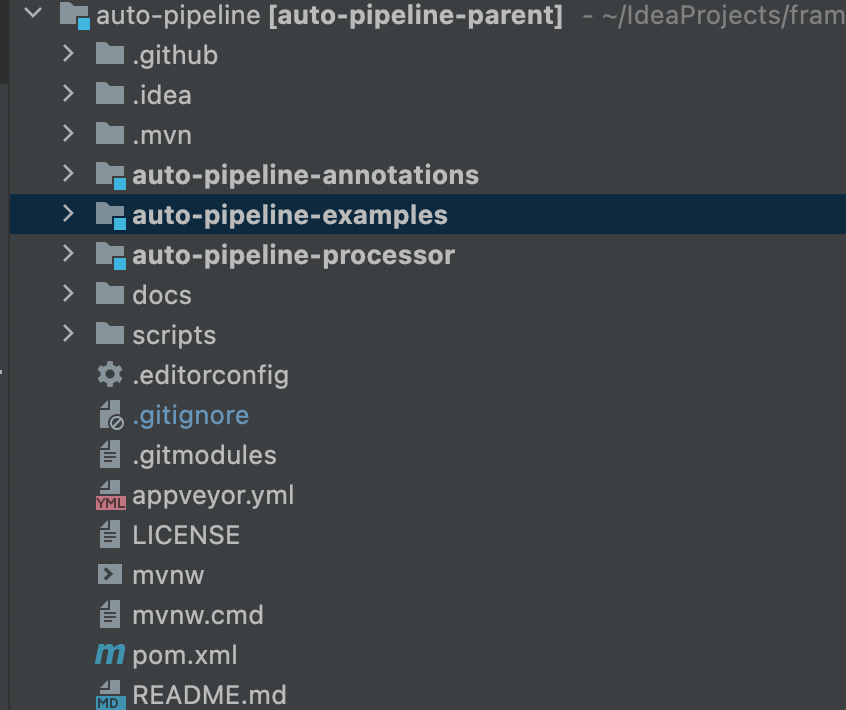Click the shell script icon for mvnw
The height and width of the screenshot is (710, 846).
[110, 575]
